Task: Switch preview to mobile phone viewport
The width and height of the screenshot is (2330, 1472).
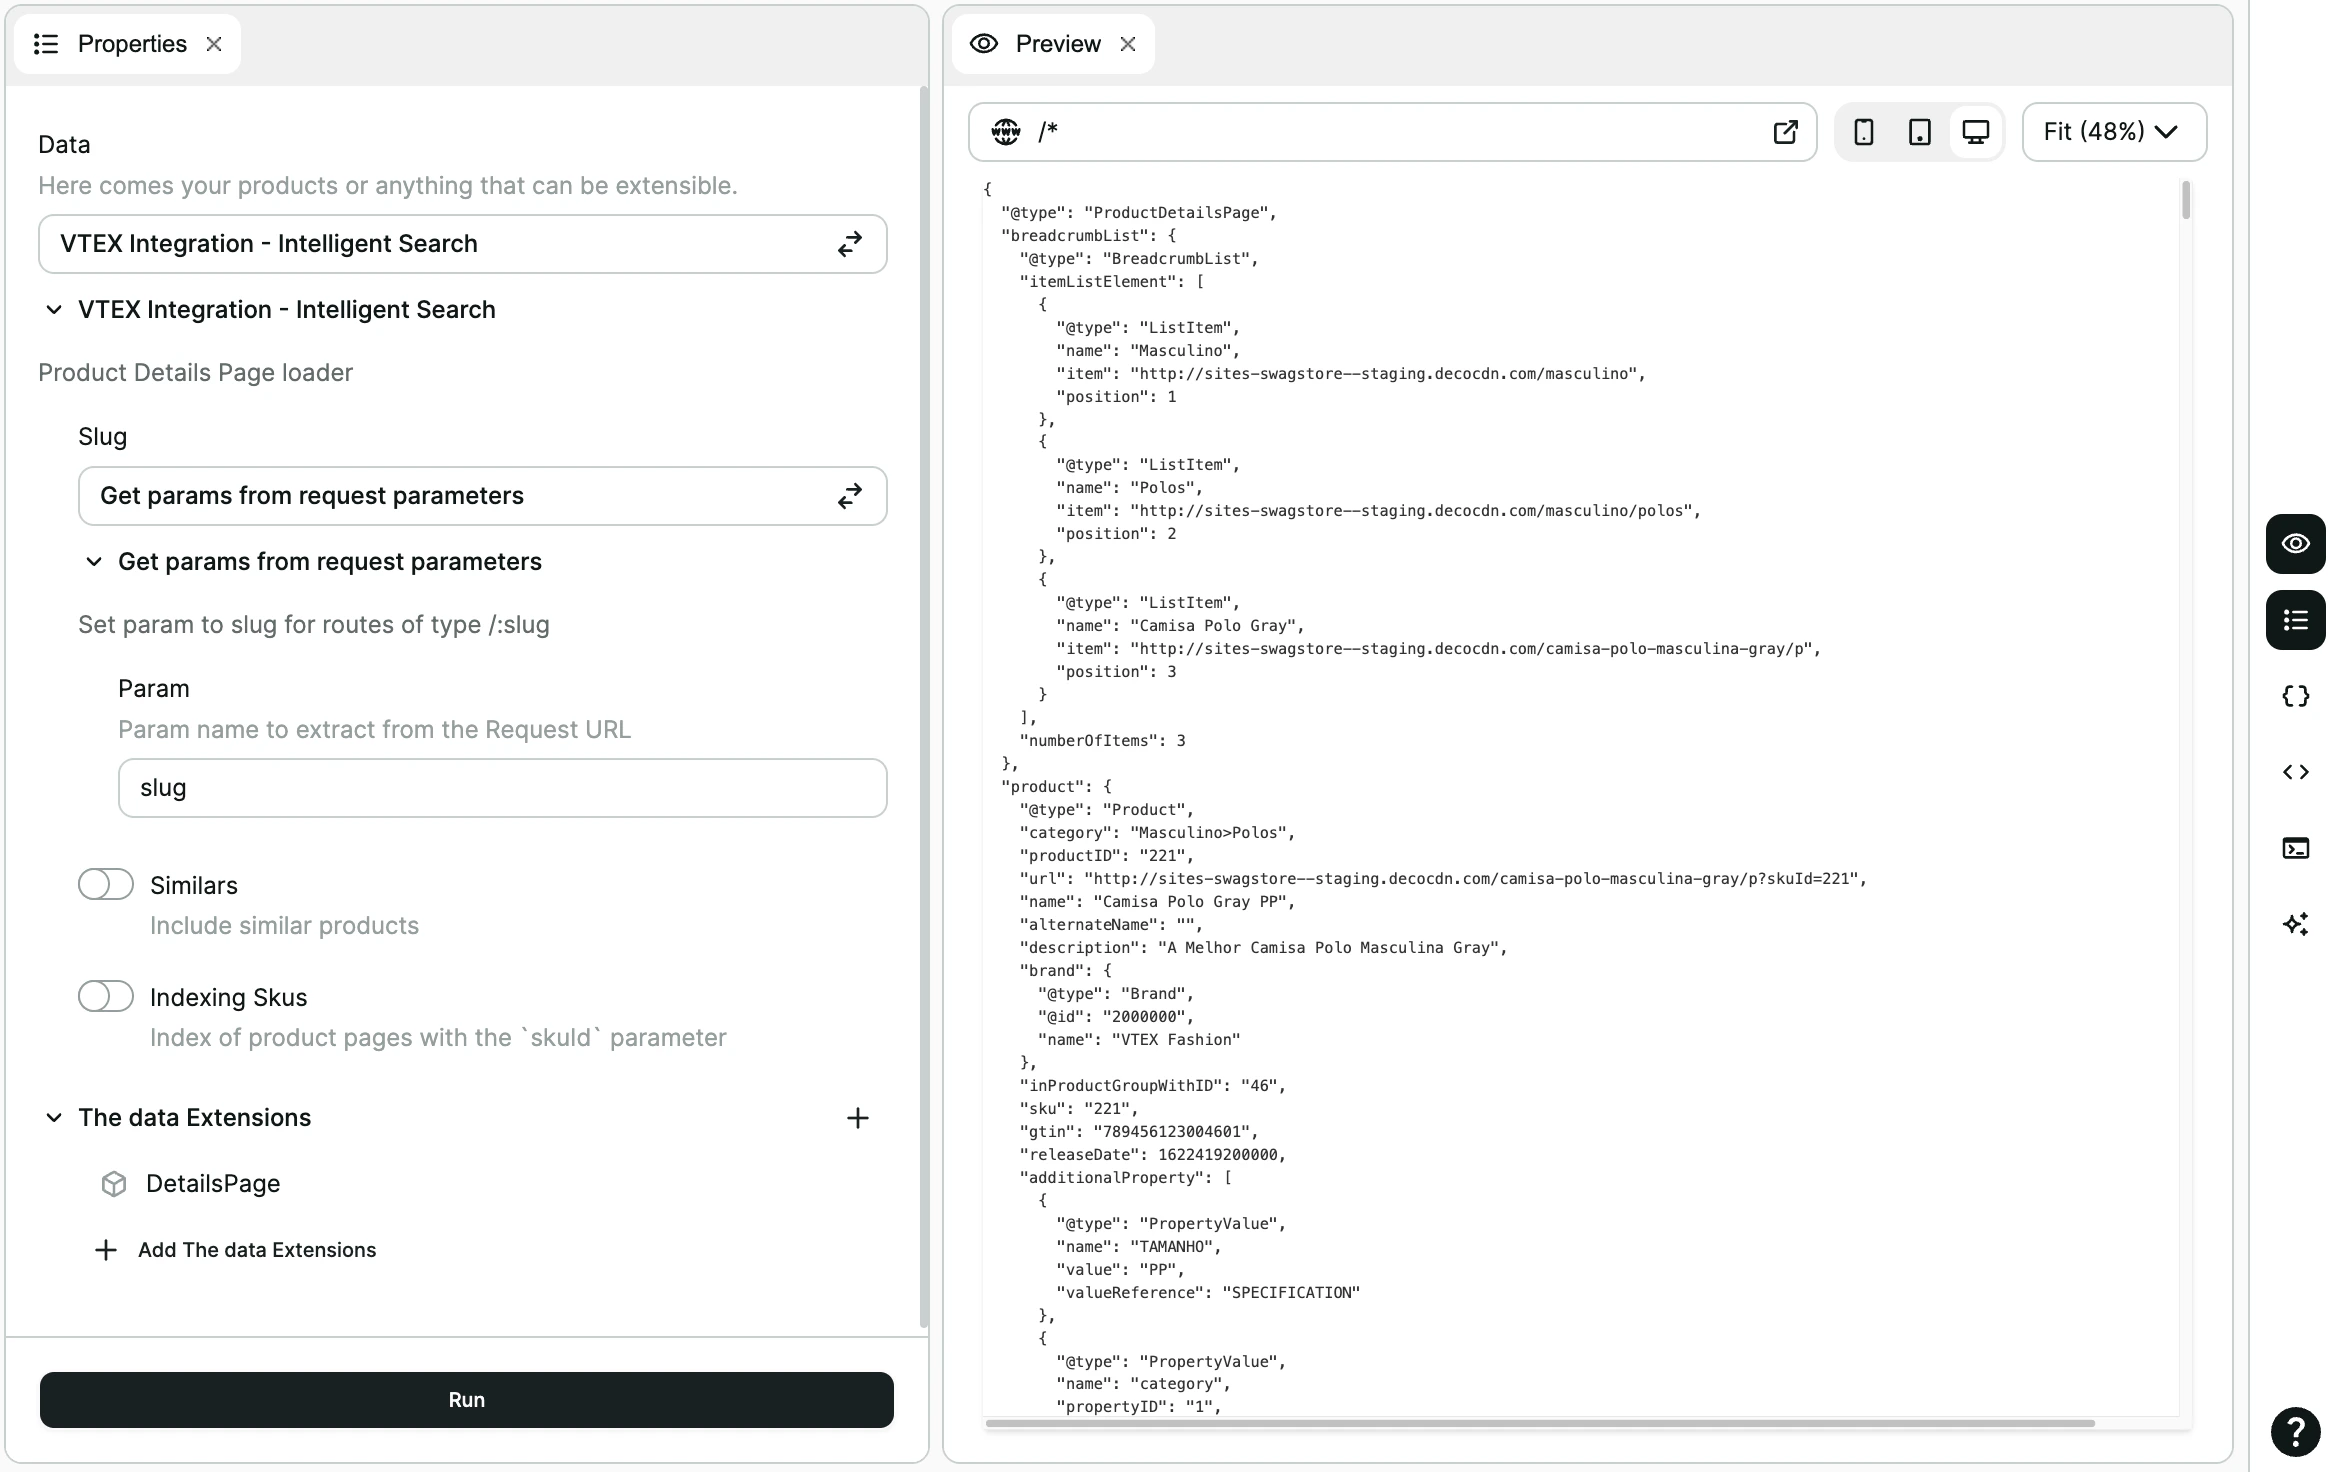Action: click(x=1863, y=132)
